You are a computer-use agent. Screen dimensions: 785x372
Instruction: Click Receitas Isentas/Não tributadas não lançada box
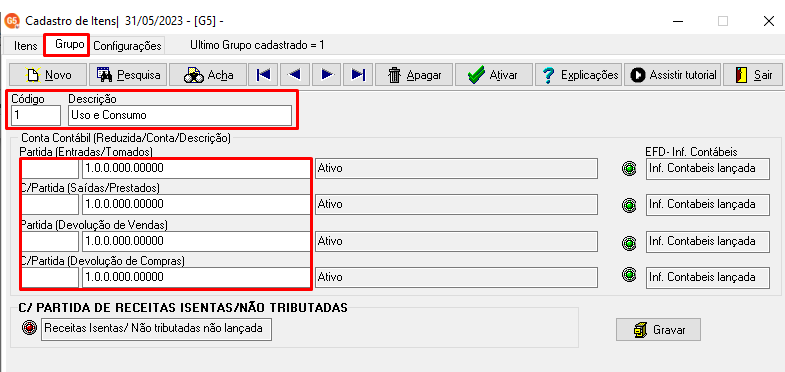(x=156, y=329)
